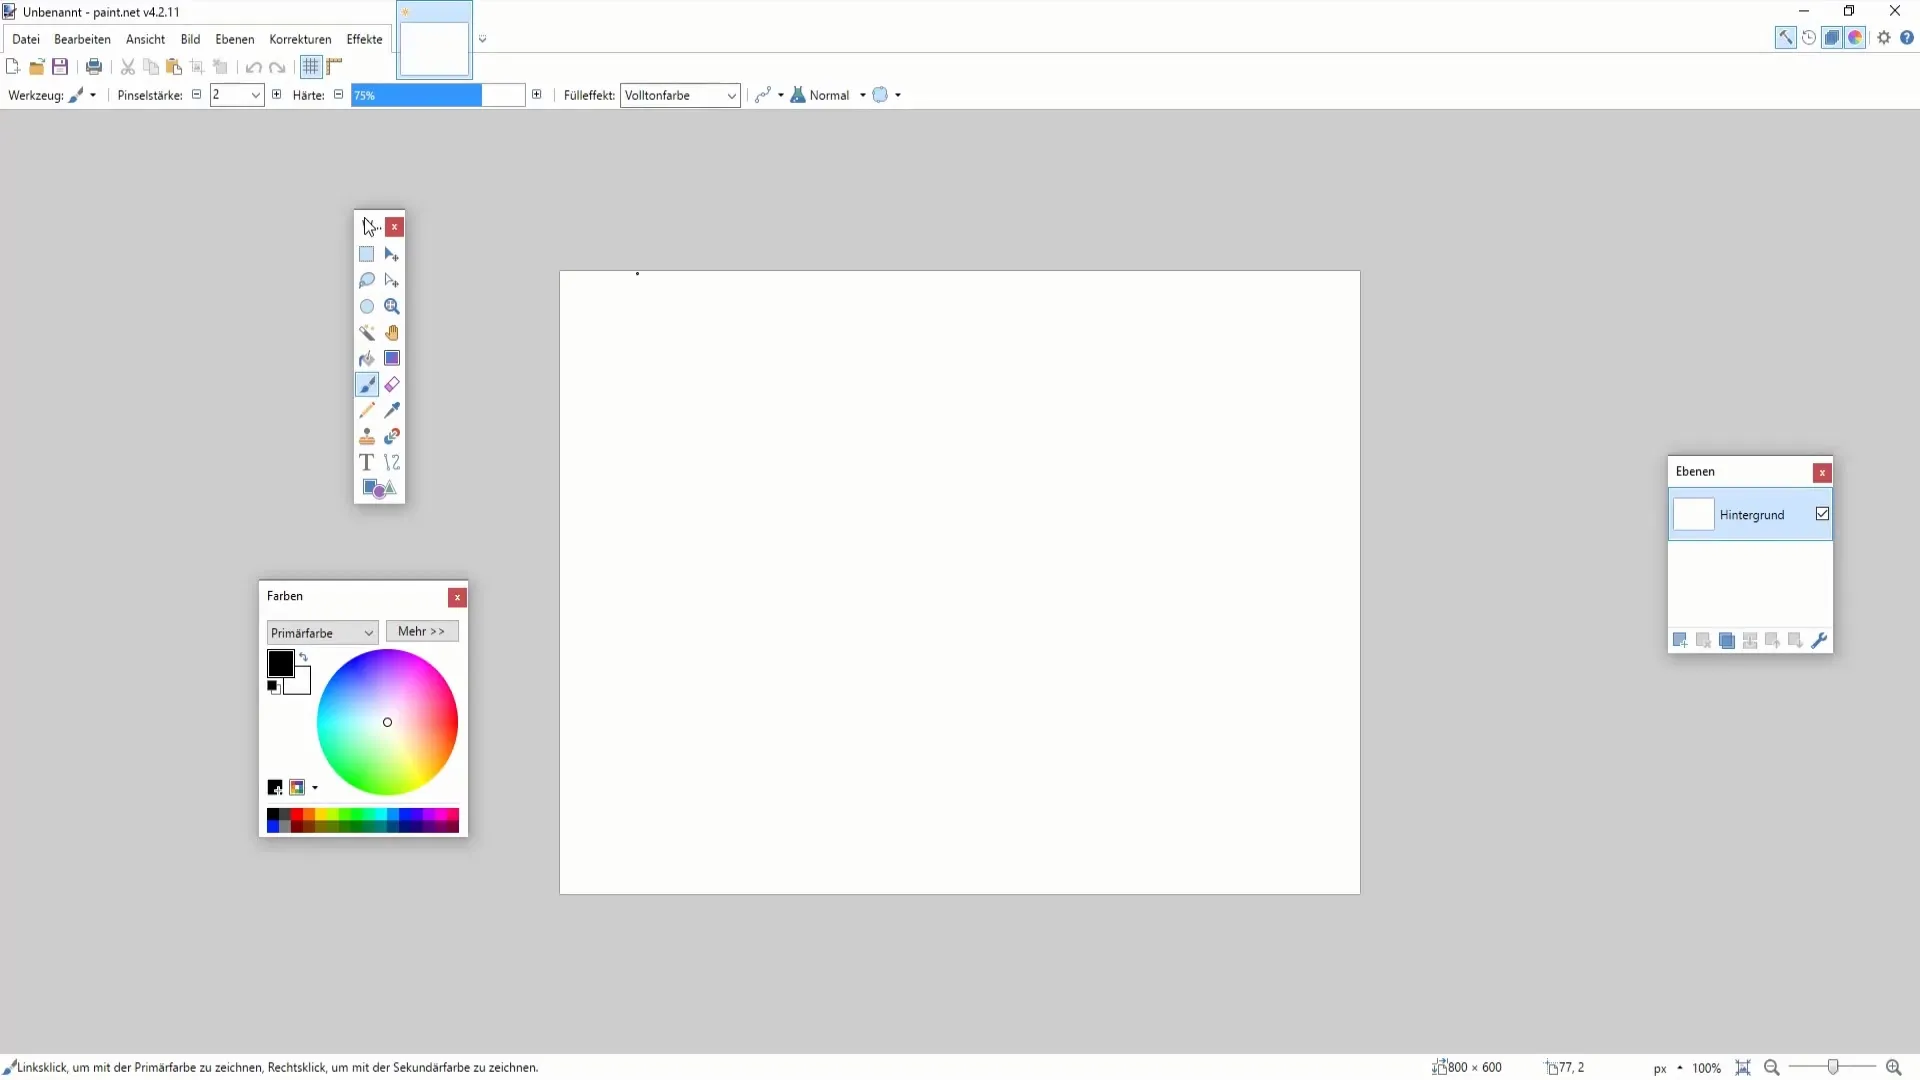Open the antialiasing mode dropdown

(x=769, y=95)
